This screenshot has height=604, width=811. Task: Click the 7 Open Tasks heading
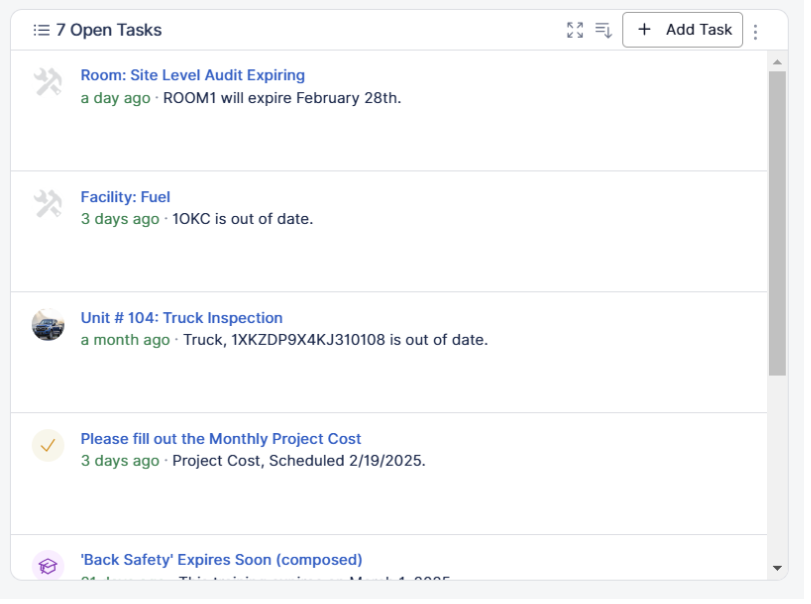point(108,30)
